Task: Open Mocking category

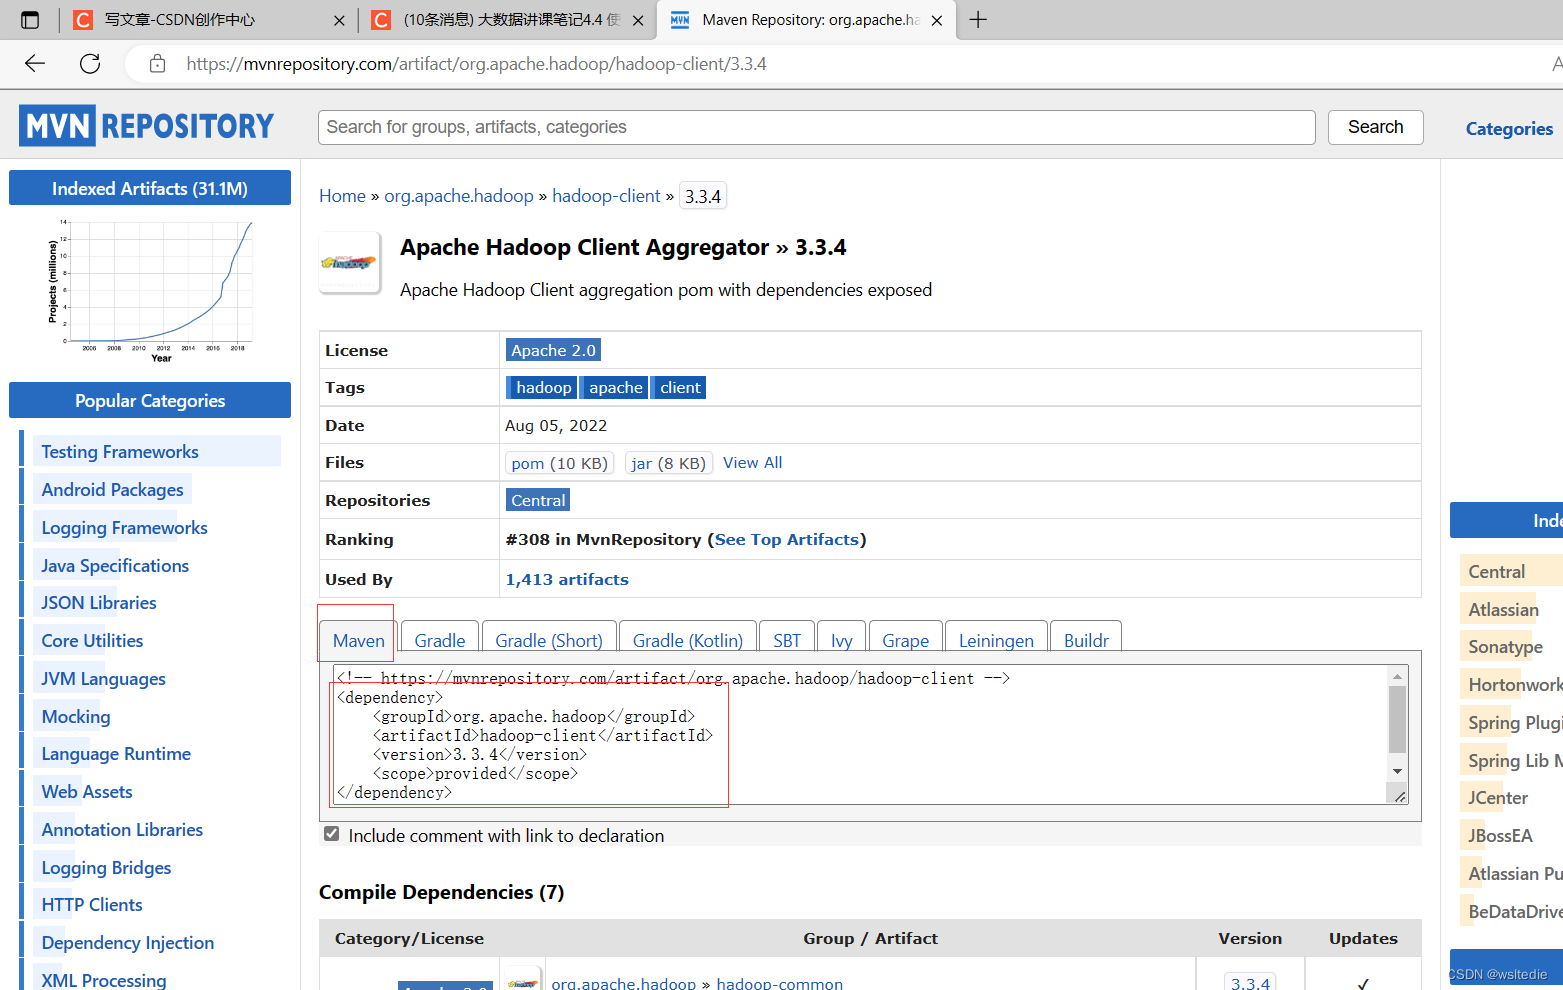Action: (x=76, y=717)
